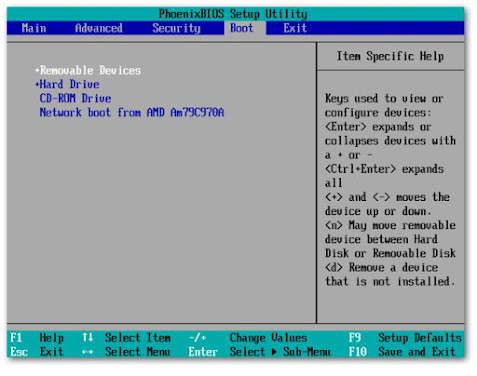The image size is (477, 376).
Task: Click the '<Enter> expands or' help line
Action: (x=378, y=127)
